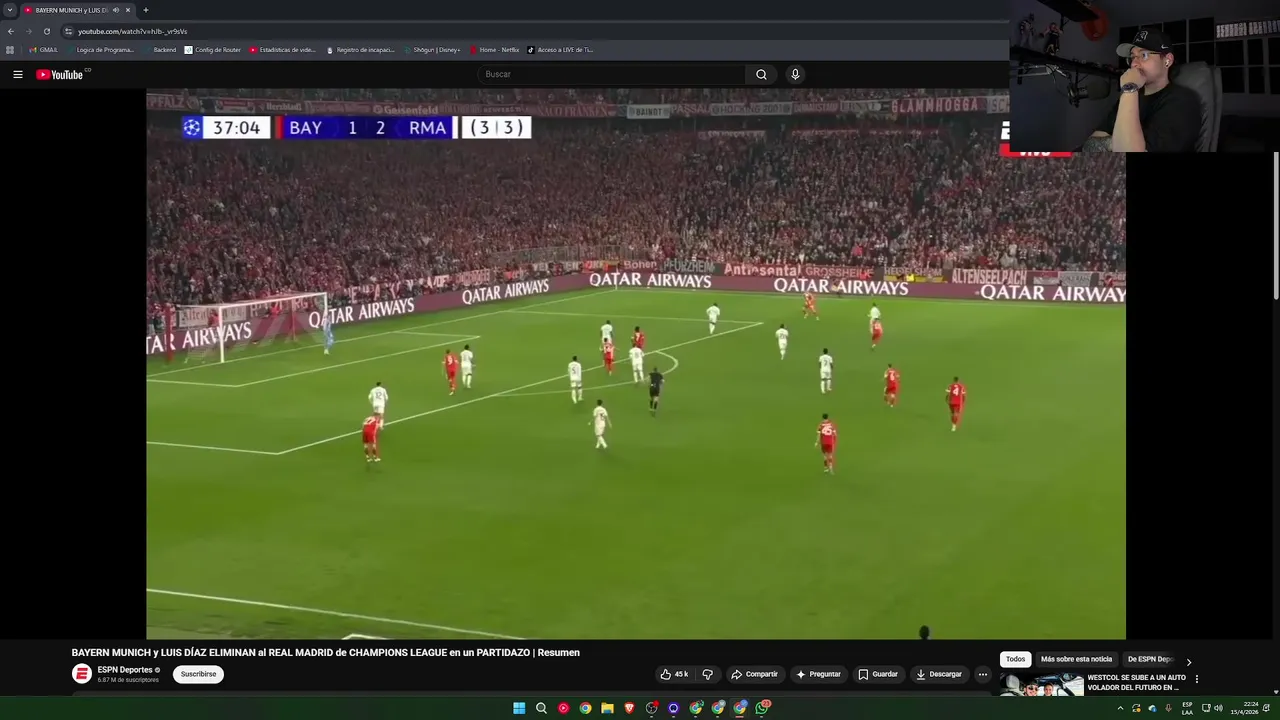The image size is (1280, 720).
Task: Save video with Guardar button
Action: pos(878,674)
